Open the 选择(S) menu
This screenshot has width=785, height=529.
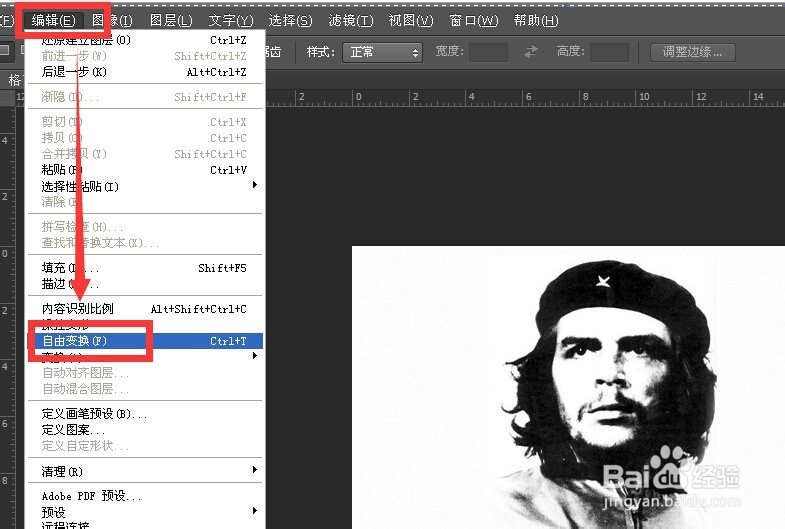(290, 21)
